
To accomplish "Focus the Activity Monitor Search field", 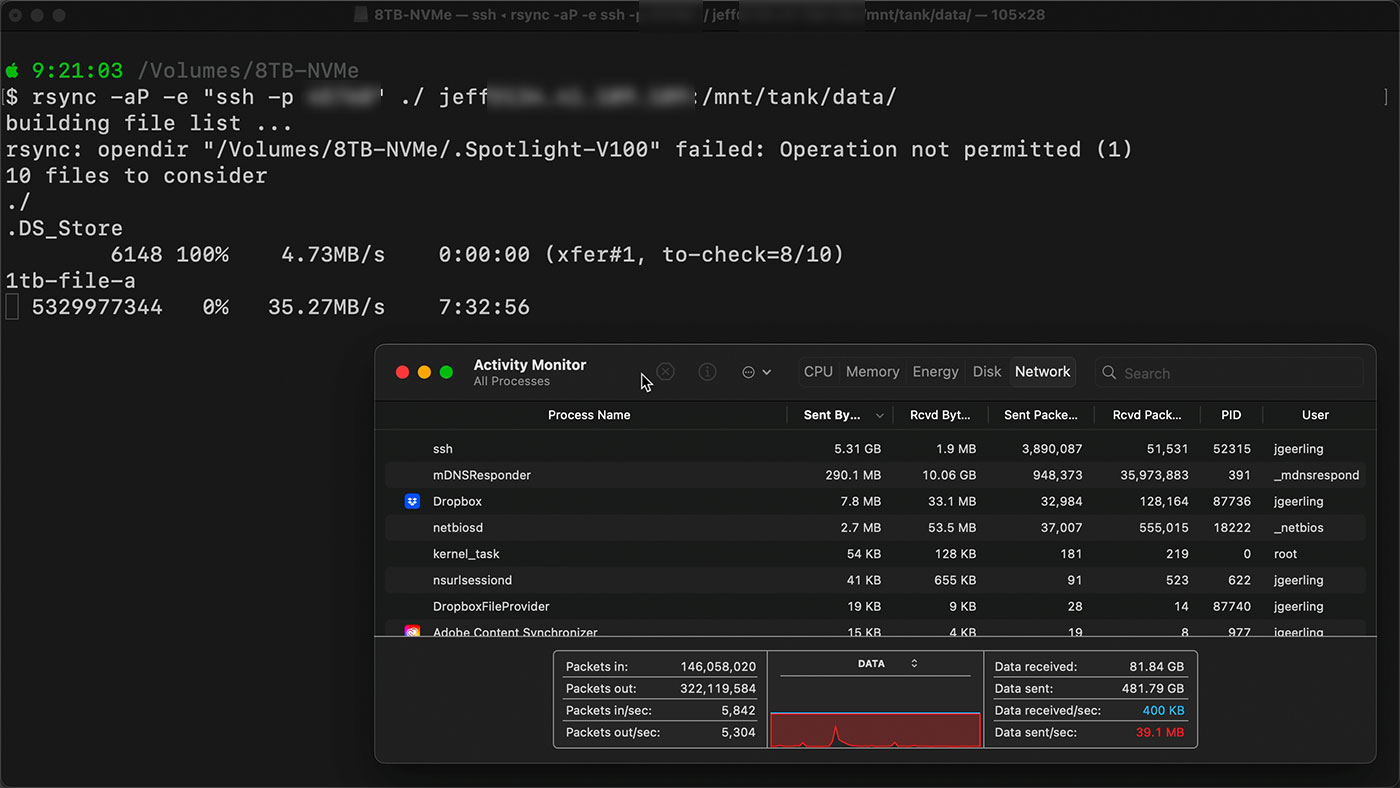I will coord(1229,373).
